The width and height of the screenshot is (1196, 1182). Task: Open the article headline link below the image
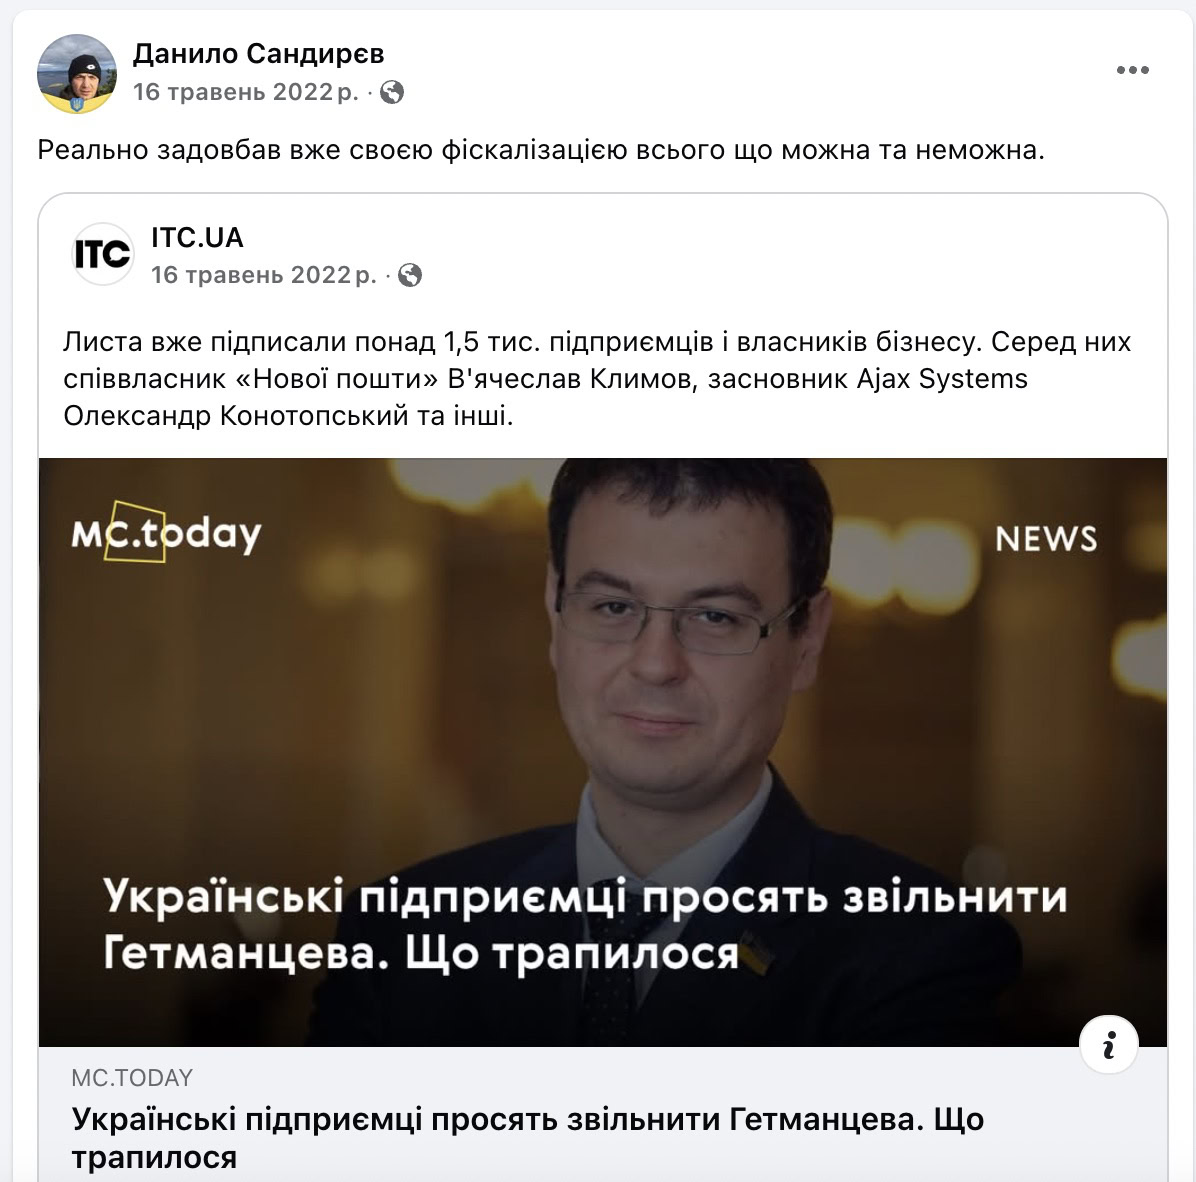pyautogui.click(x=528, y=1138)
